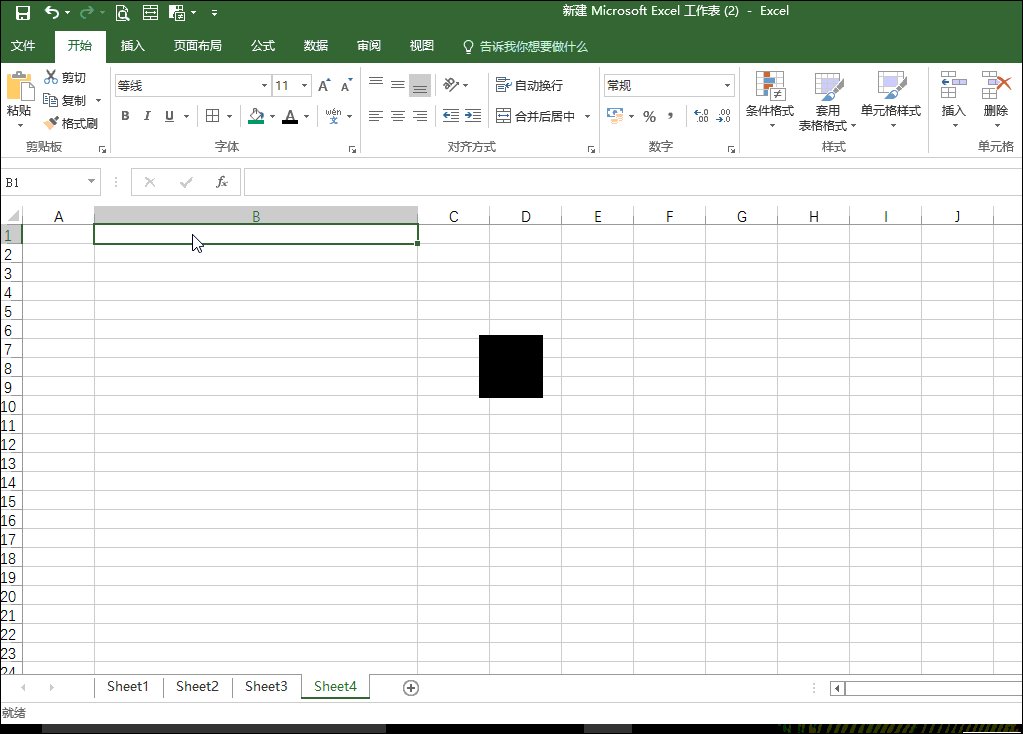The image size is (1023, 734).
Task: Expand the font name dropdown
Action: [x=265, y=86]
